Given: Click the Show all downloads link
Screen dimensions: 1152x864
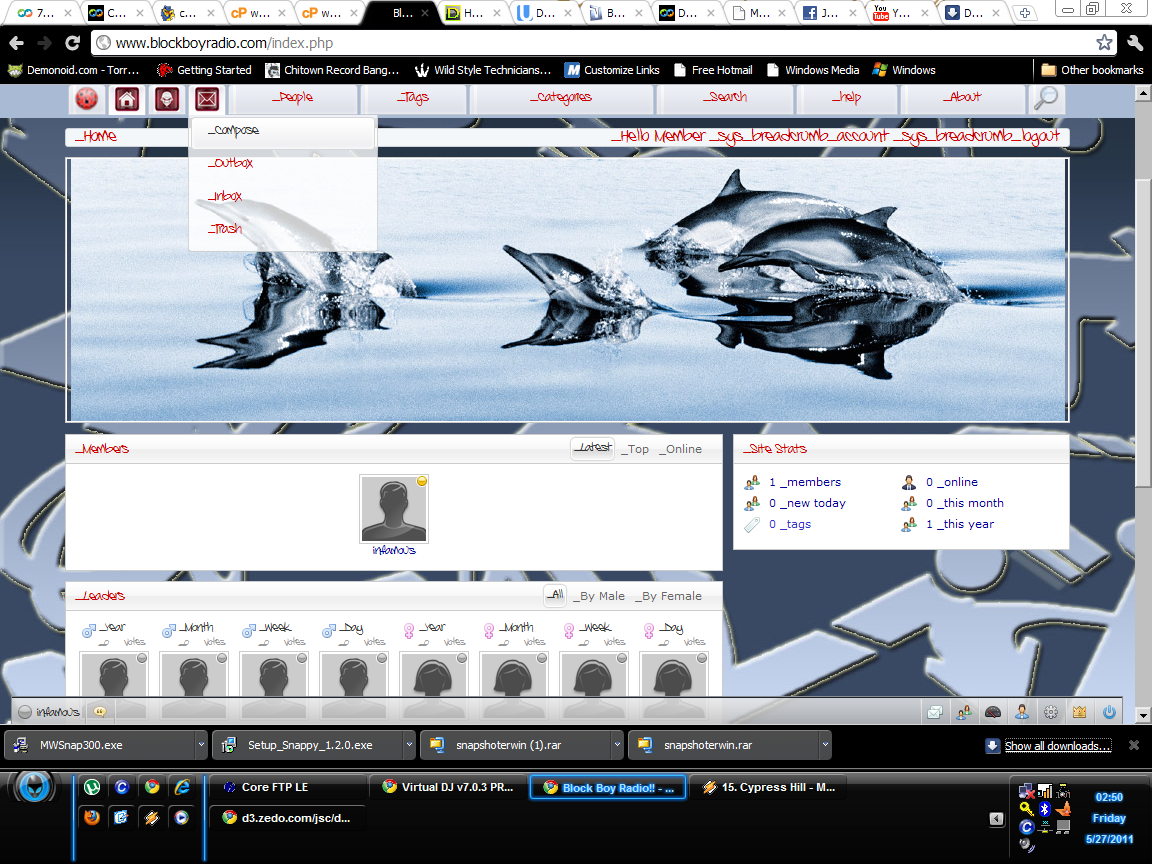Looking at the screenshot, I should point(1056,746).
